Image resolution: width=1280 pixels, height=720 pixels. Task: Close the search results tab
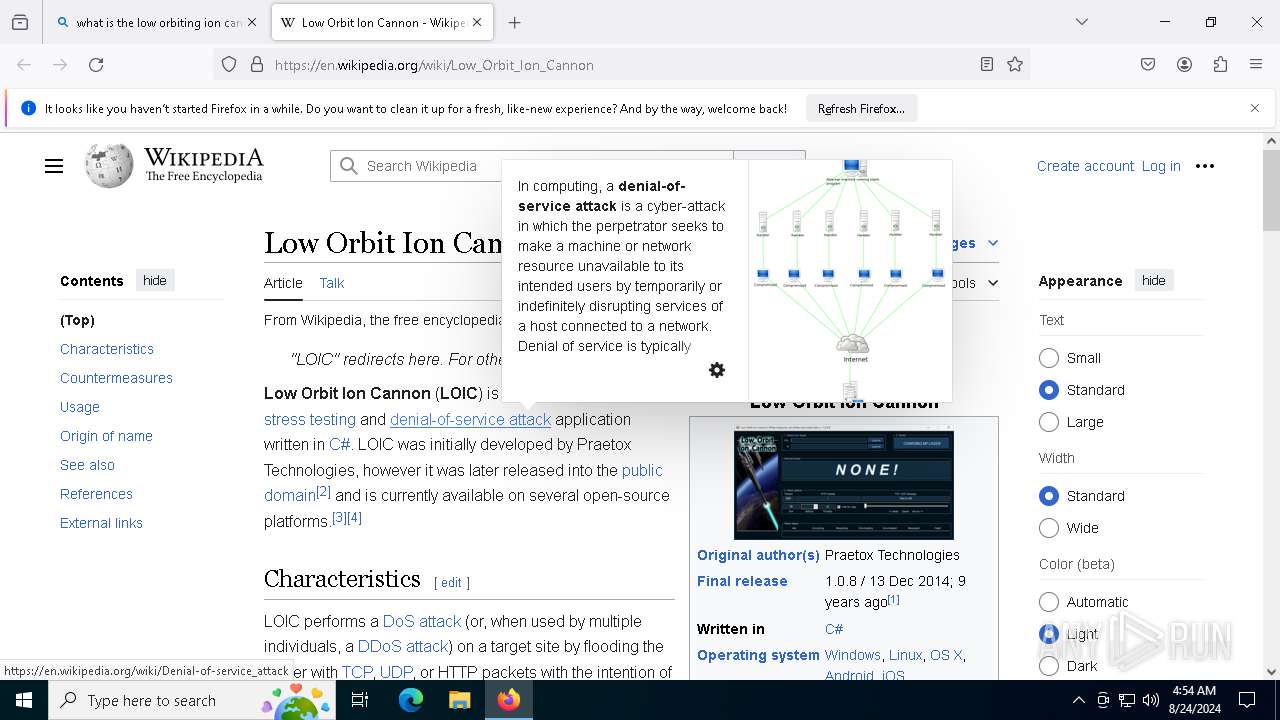pos(252,22)
